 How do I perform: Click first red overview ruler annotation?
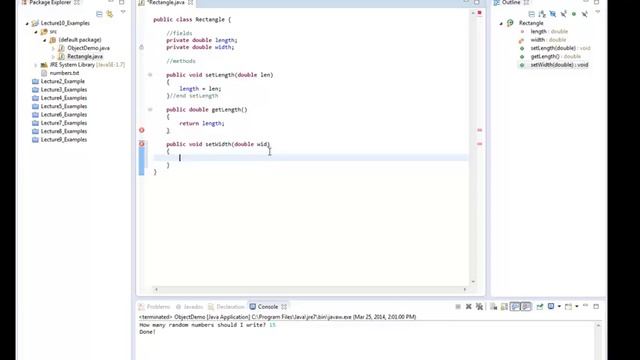point(480,130)
